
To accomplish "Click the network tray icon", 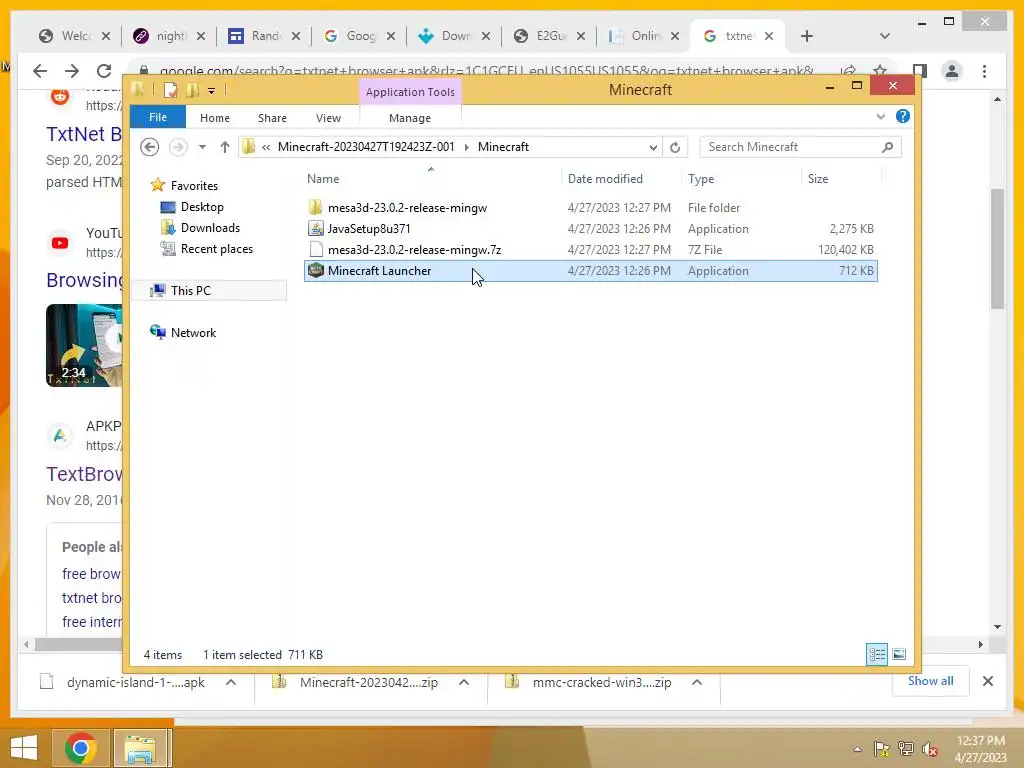I will point(906,749).
